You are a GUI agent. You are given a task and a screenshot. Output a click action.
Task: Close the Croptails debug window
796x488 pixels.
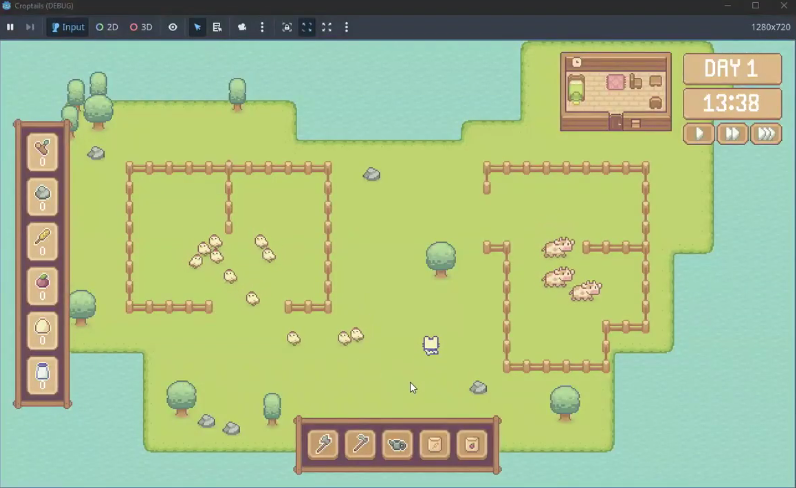(783, 6)
